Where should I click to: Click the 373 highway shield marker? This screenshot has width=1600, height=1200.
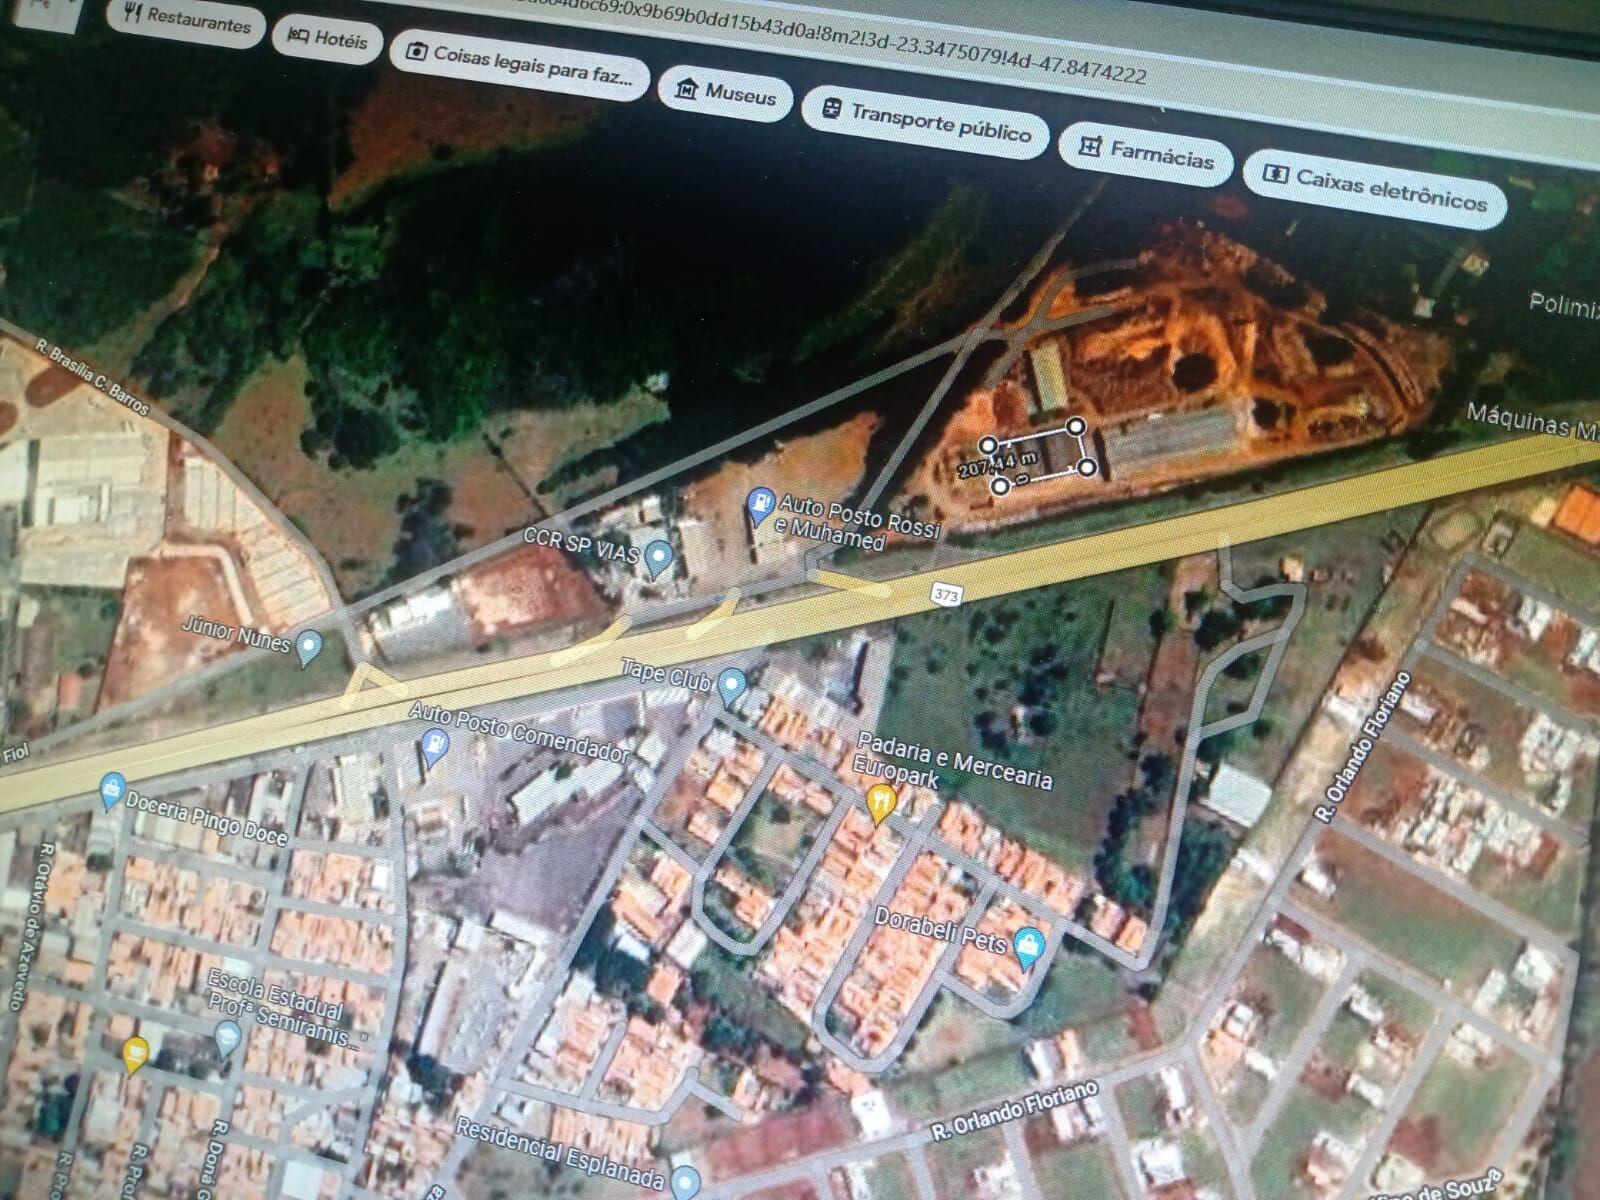(946, 594)
